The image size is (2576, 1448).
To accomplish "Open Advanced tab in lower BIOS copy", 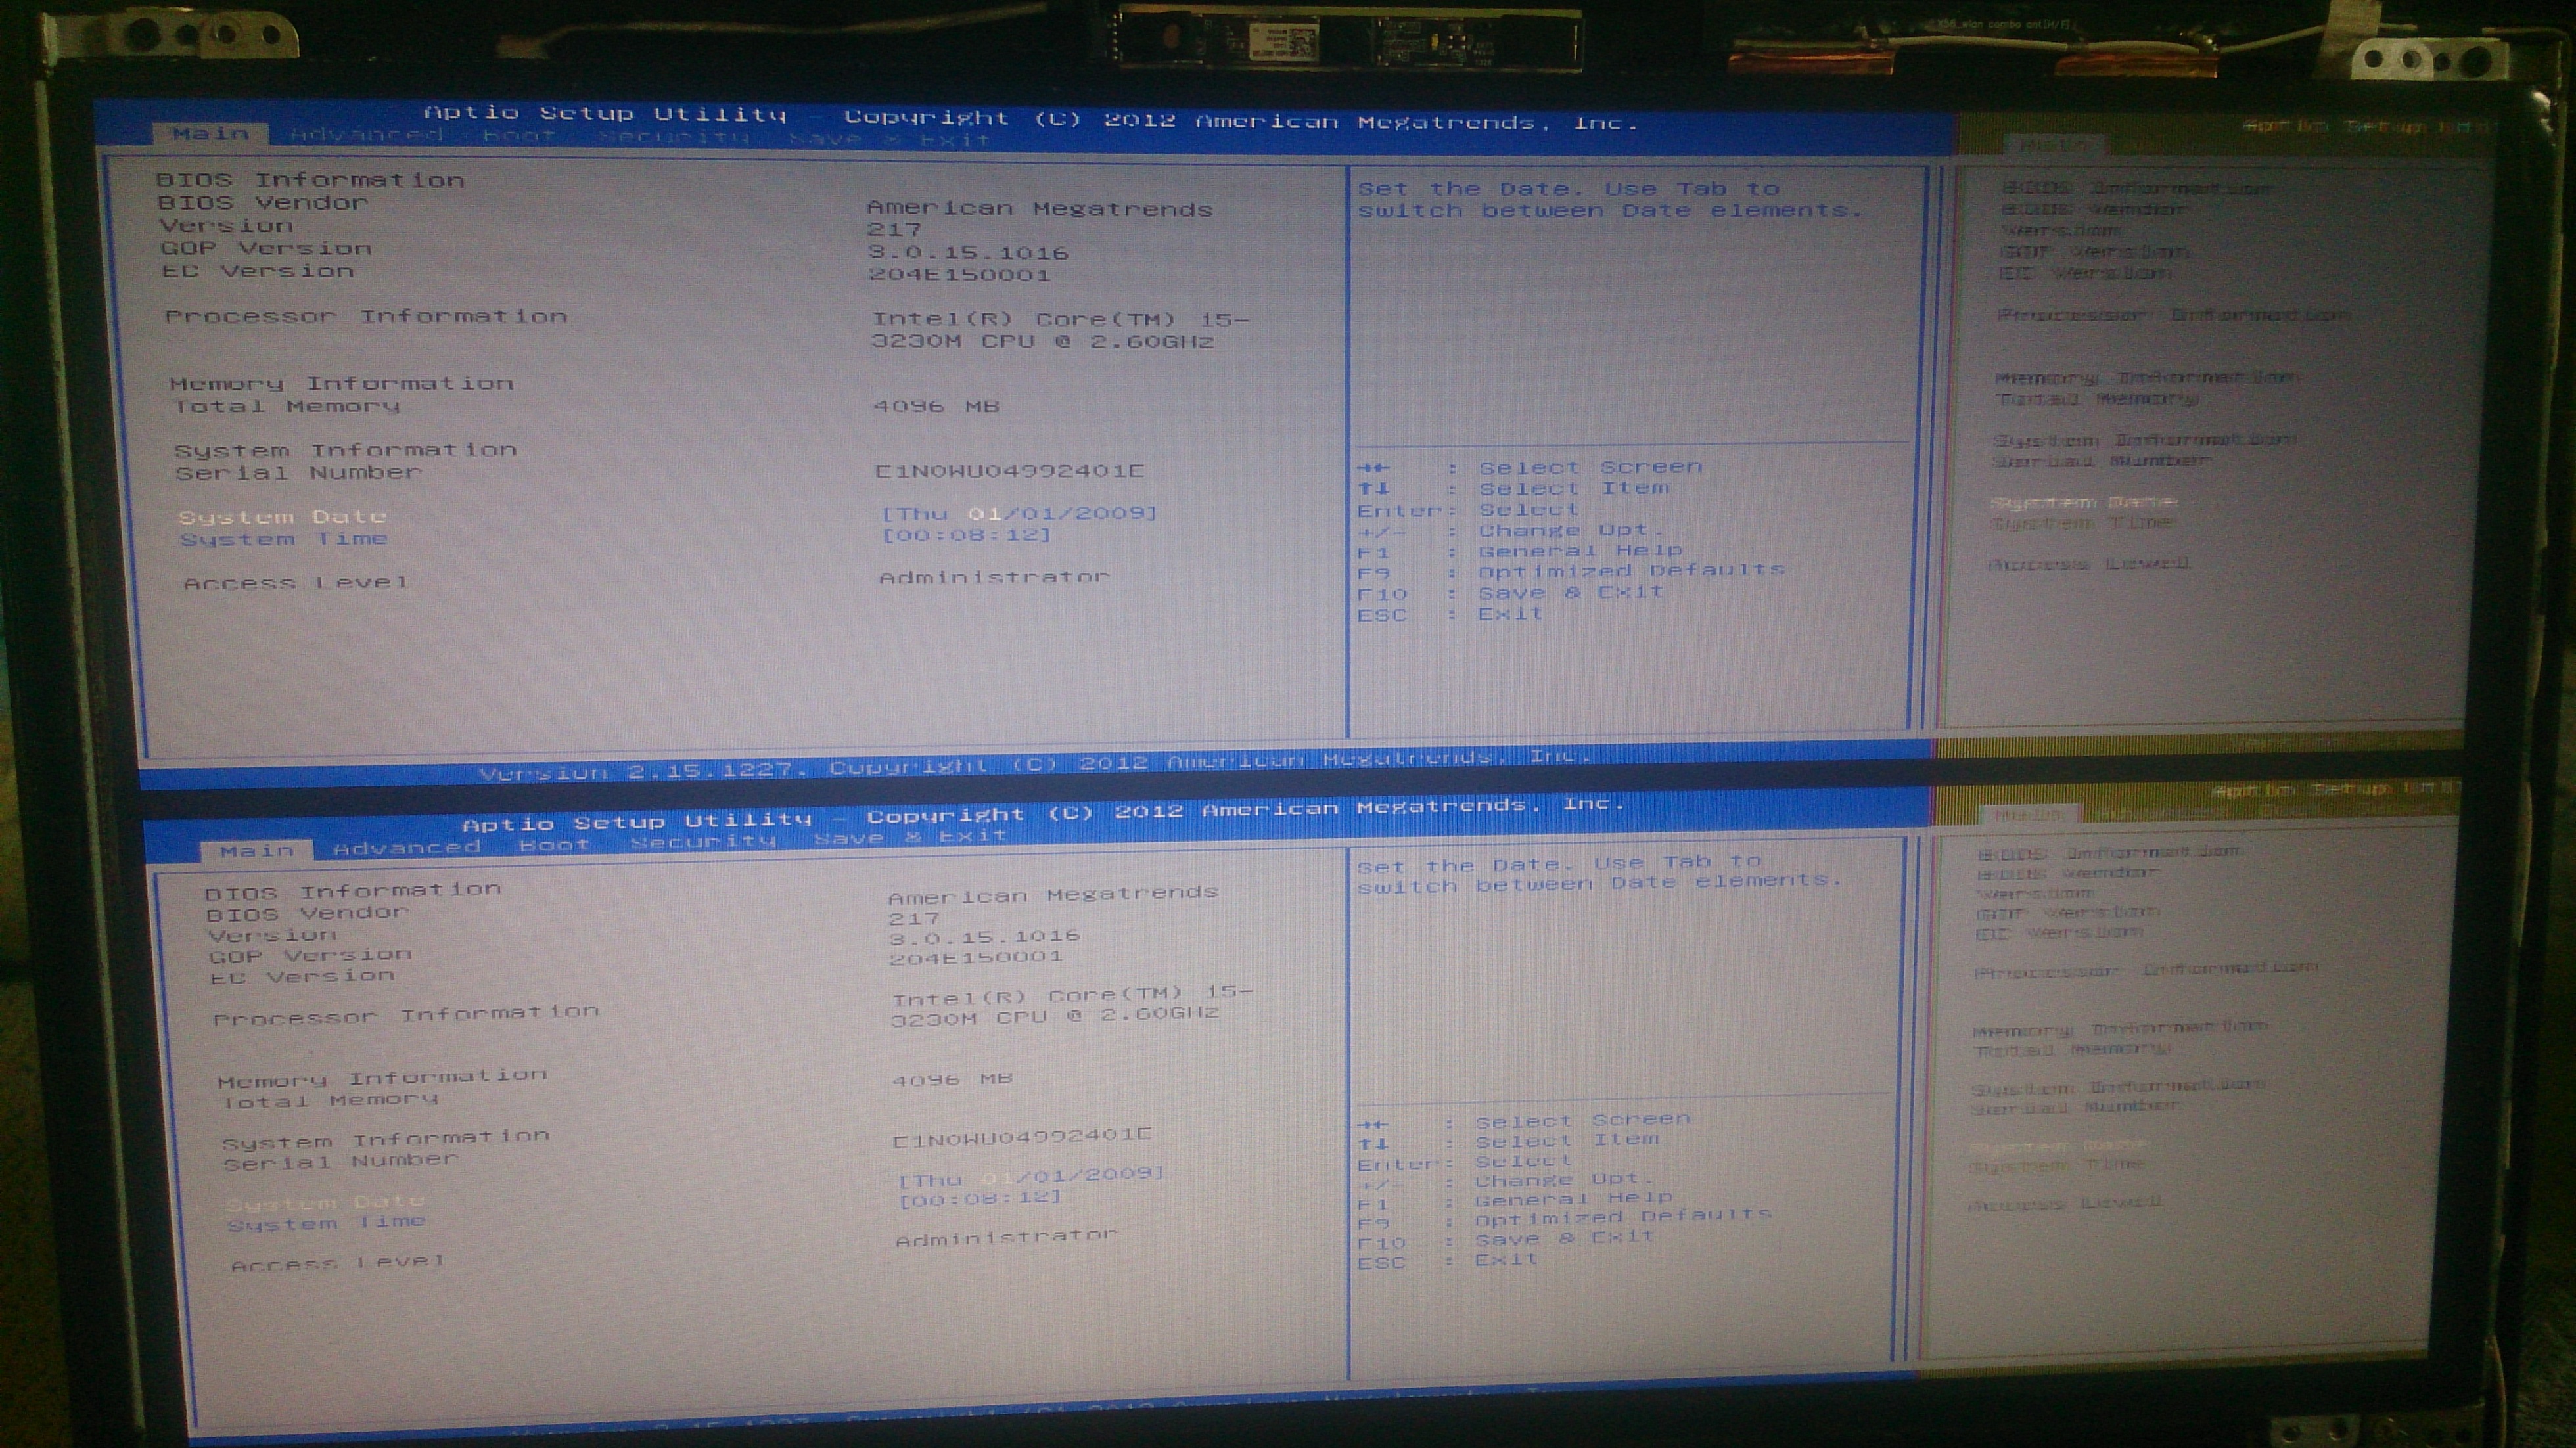I will click(x=407, y=848).
